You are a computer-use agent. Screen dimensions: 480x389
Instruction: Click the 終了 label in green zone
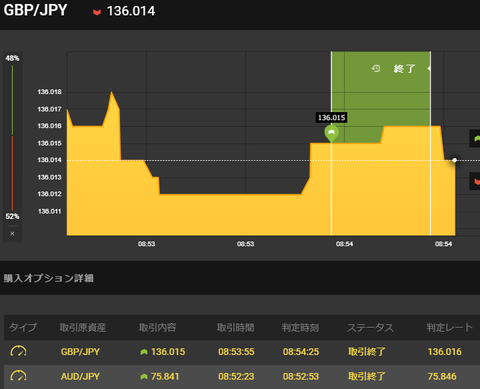pyautogui.click(x=405, y=69)
